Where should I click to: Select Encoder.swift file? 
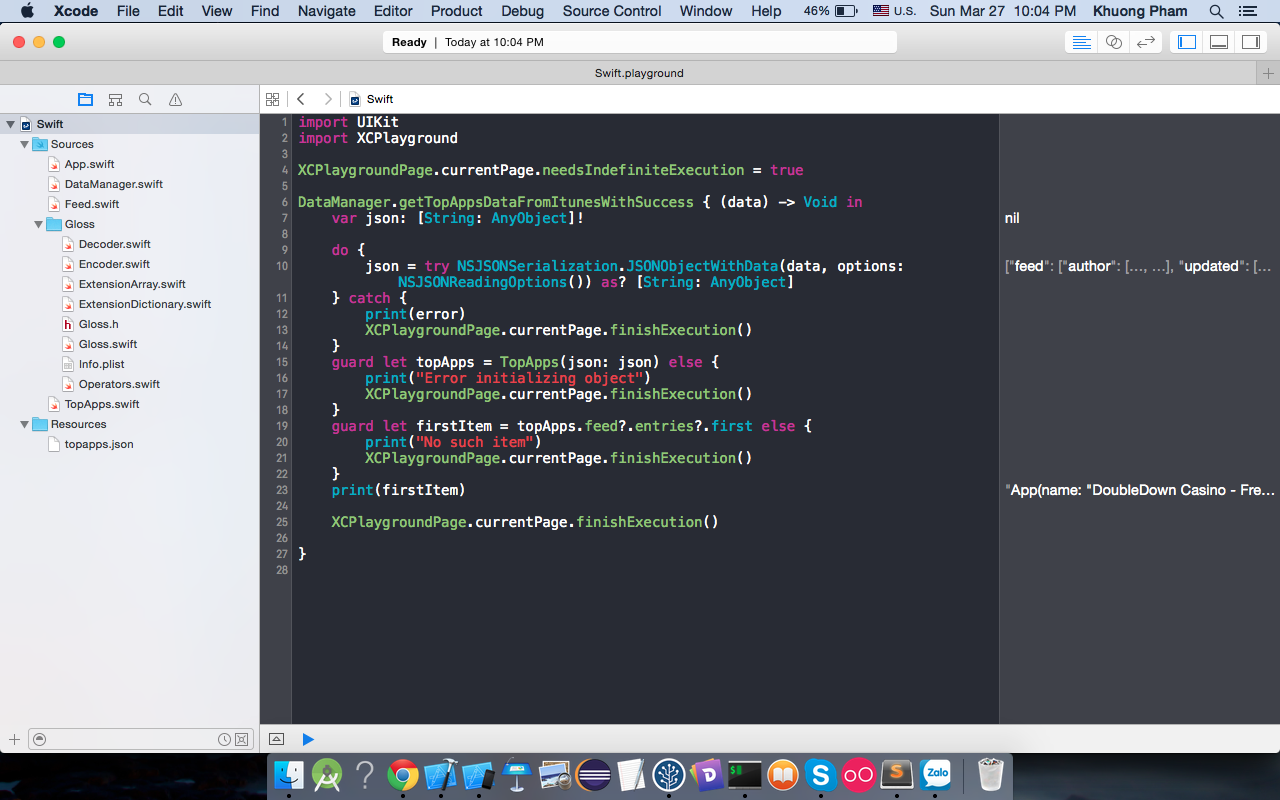[114, 264]
